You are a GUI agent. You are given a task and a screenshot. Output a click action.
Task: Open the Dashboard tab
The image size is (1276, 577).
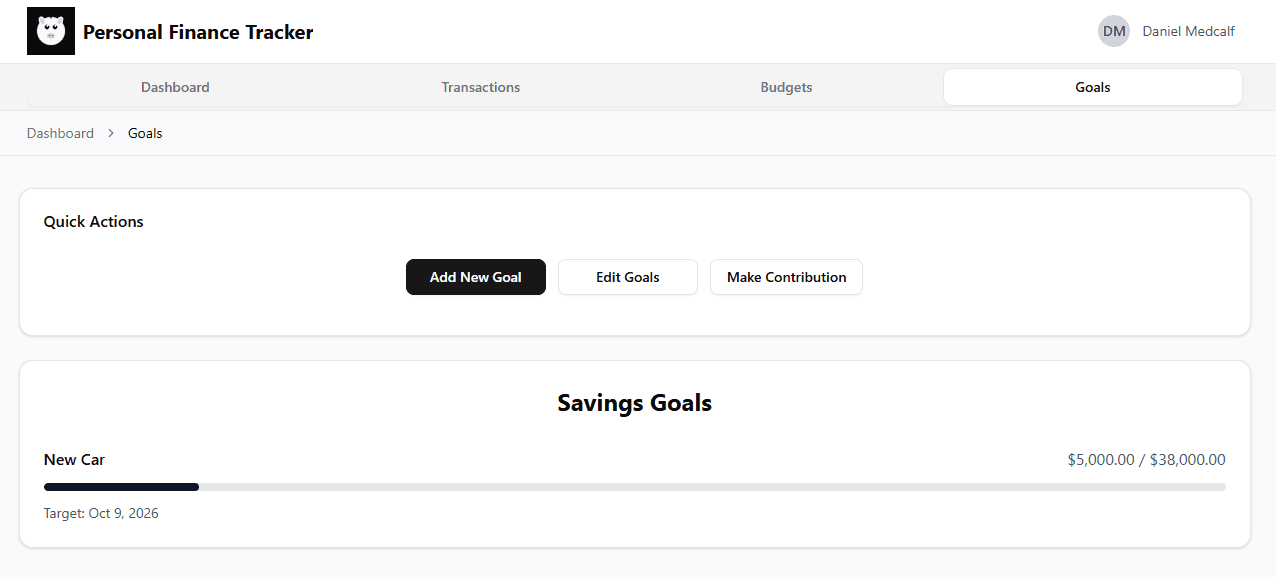[x=175, y=87]
